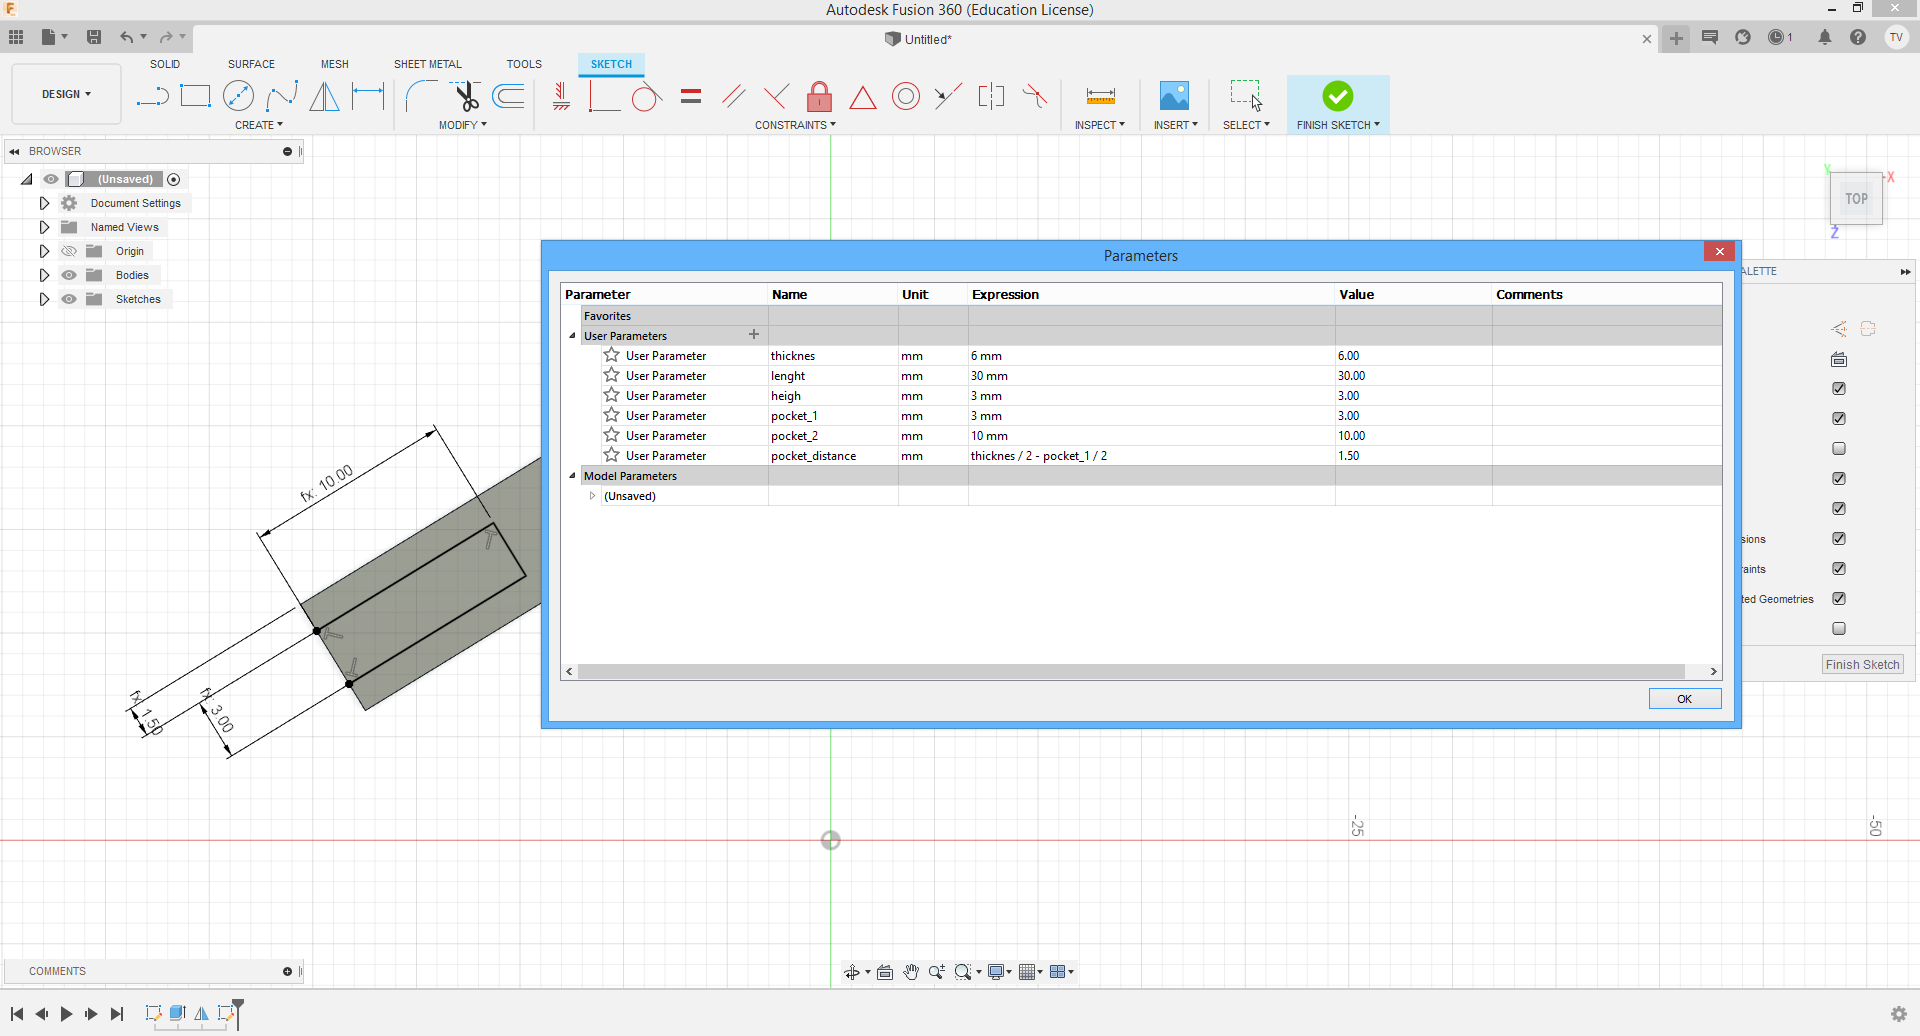Image resolution: width=1920 pixels, height=1036 pixels.
Task: Click the Parameters horizontal scrollbar
Action: pyautogui.click(x=1130, y=672)
